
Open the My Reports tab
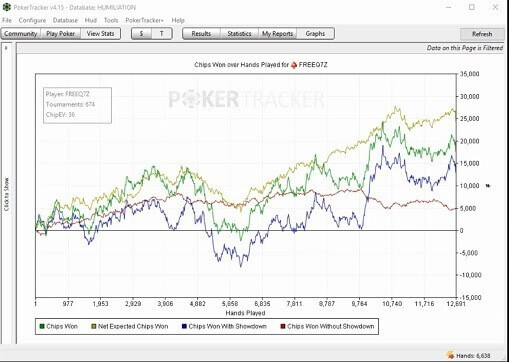coord(277,34)
